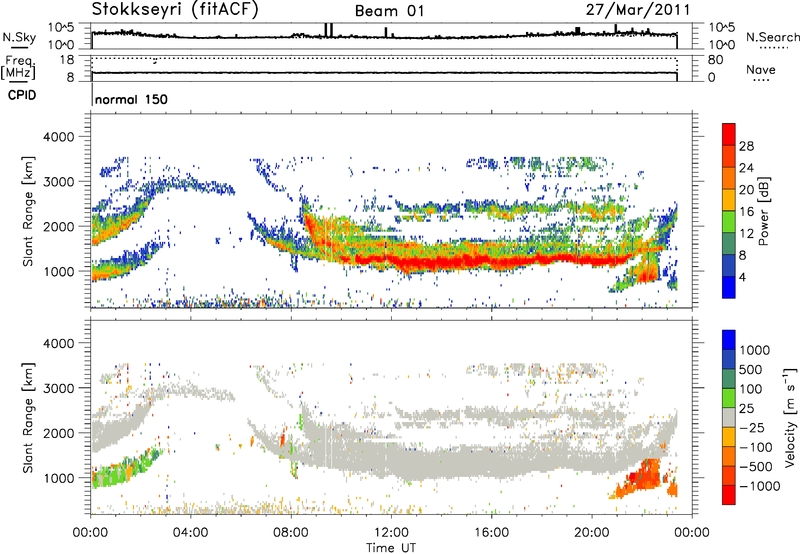The height and width of the screenshot is (554, 800).
Task: Click the '3000' tick on the velocity panel
Action: click(x=58, y=388)
